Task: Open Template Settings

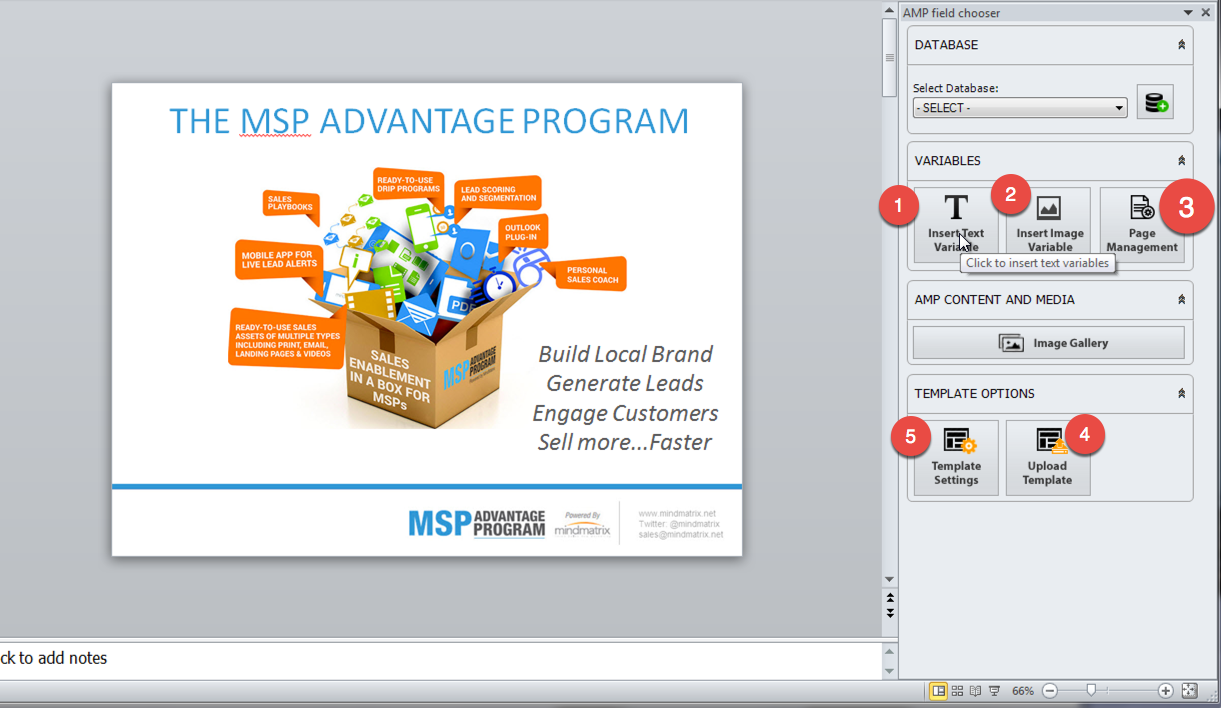Action: click(956, 458)
